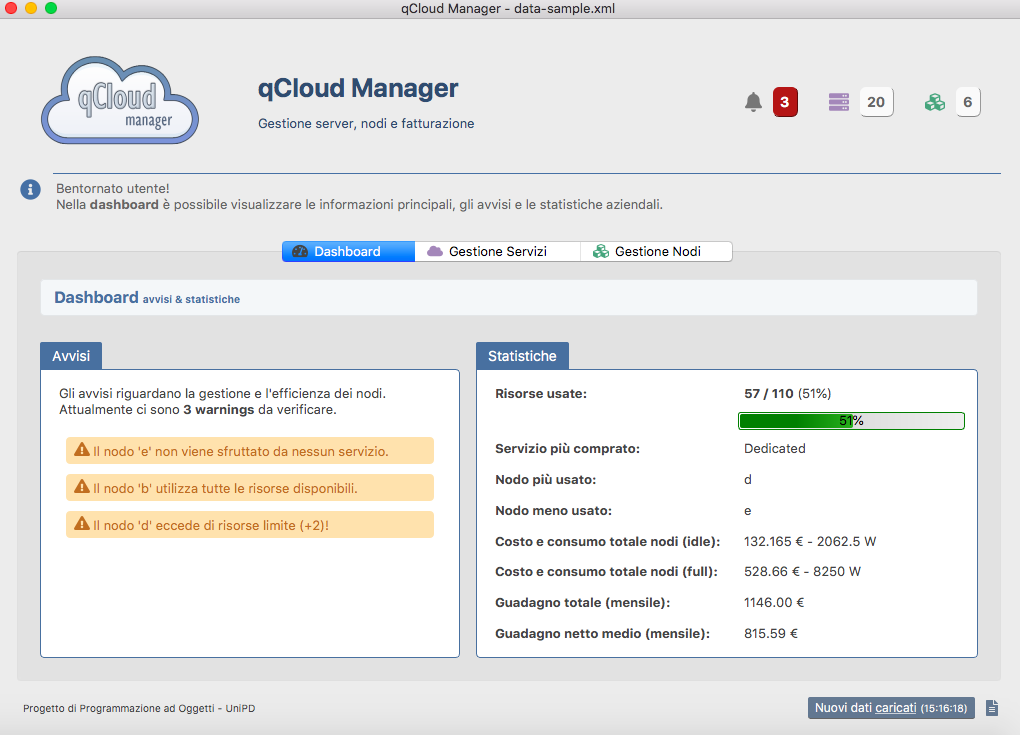The width and height of the screenshot is (1020, 735).
Task: Click the red alerts counter badge showing 3
Action: tap(785, 102)
